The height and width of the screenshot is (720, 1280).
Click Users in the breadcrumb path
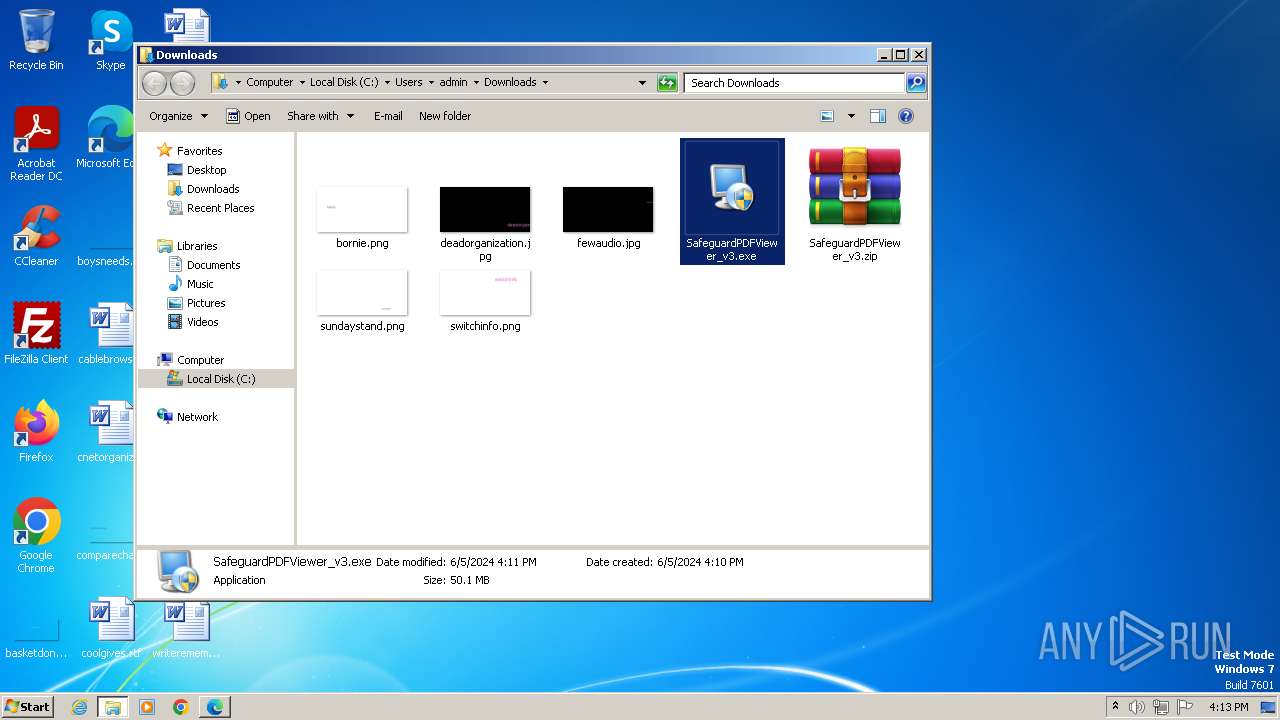(x=408, y=83)
